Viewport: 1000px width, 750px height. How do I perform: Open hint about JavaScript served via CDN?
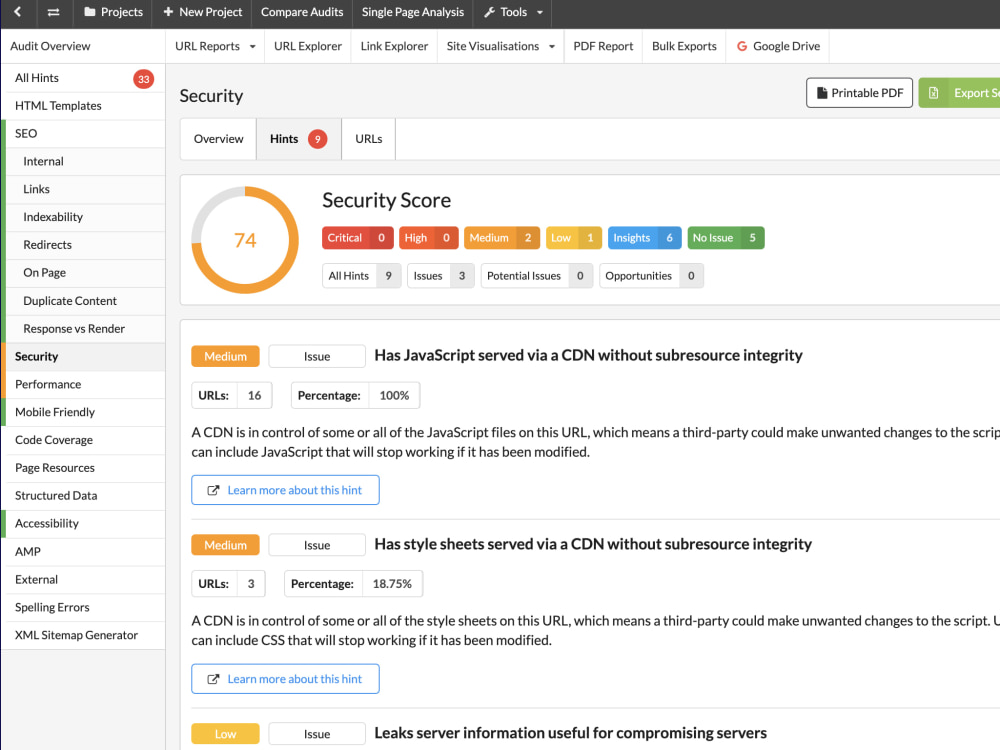click(588, 355)
